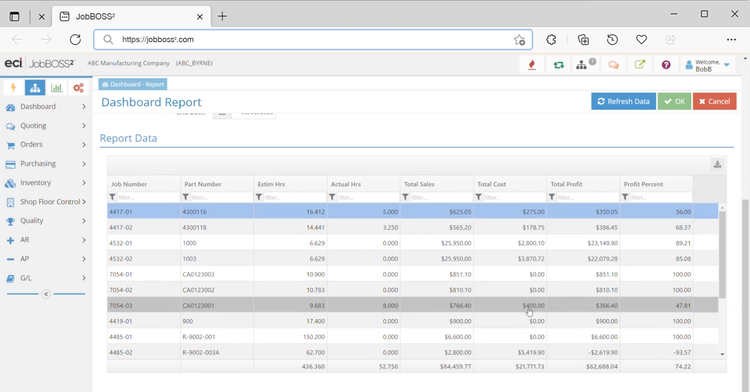
Task: Click the green external link icon
Action: (640, 65)
